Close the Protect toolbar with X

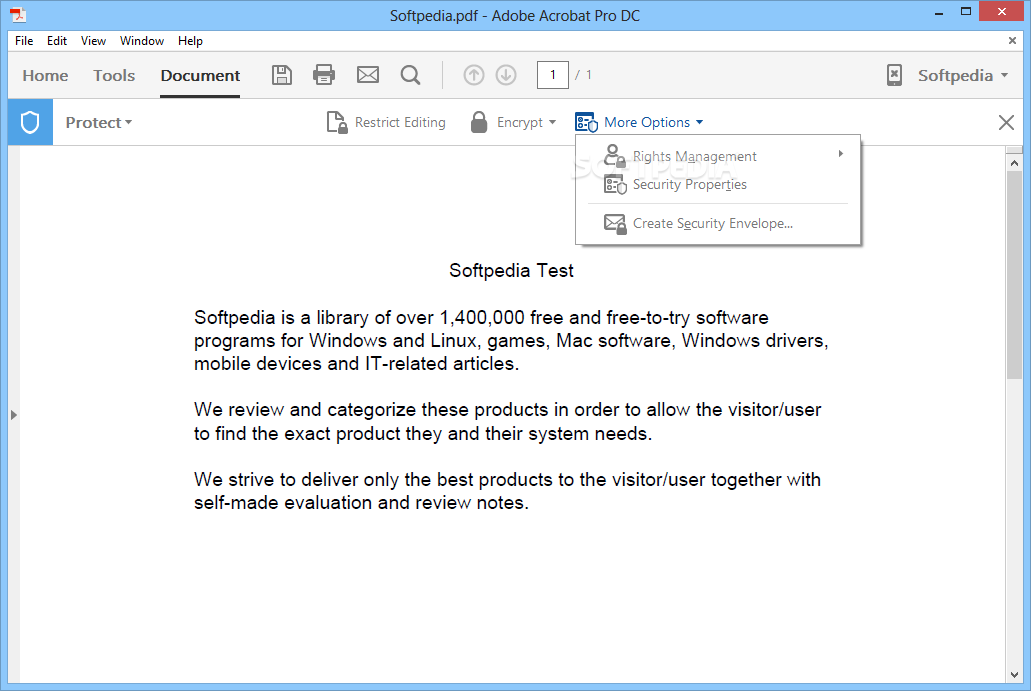click(1006, 122)
